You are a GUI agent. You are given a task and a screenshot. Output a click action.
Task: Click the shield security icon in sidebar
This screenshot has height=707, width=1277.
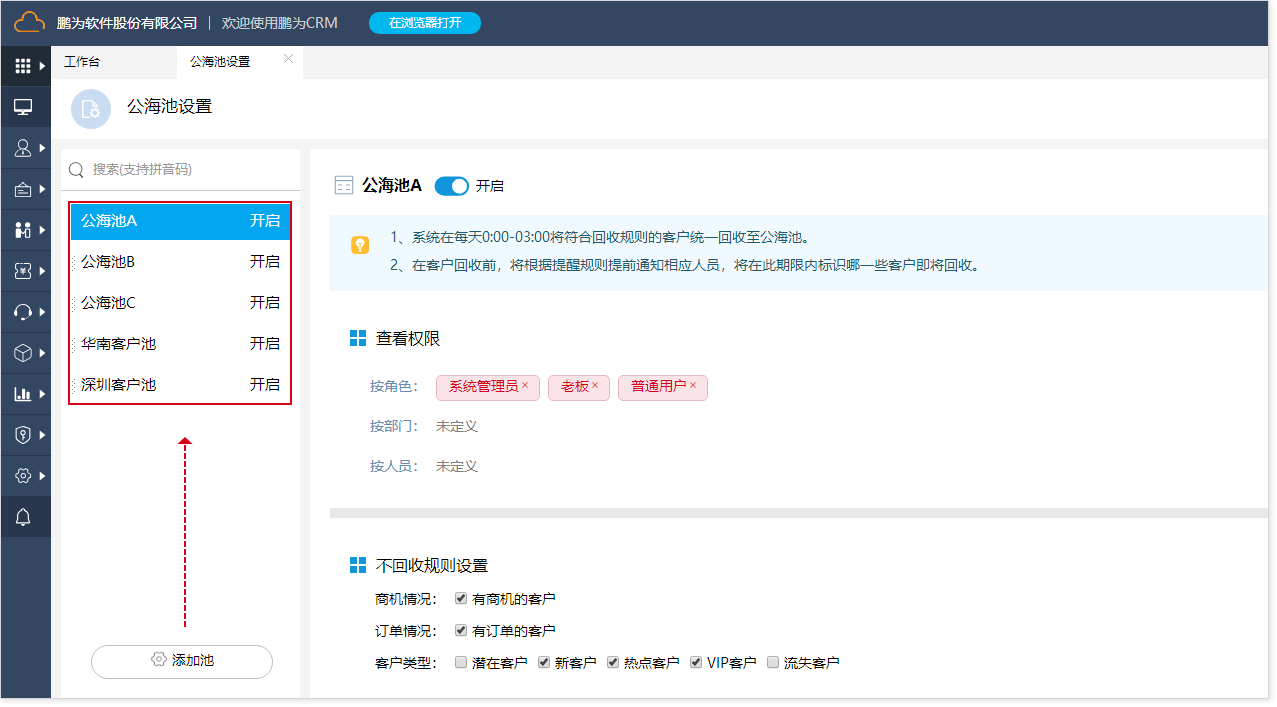23,435
